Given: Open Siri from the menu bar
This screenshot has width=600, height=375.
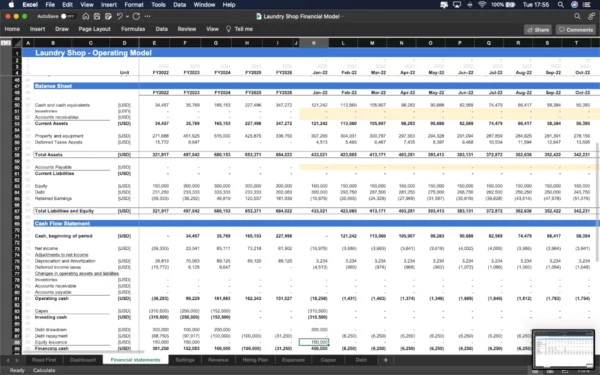Looking at the screenshot, I should coord(574,5).
